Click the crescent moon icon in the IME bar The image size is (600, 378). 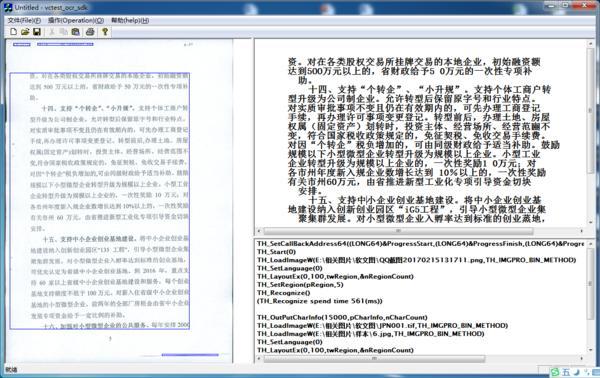coord(576,372)
